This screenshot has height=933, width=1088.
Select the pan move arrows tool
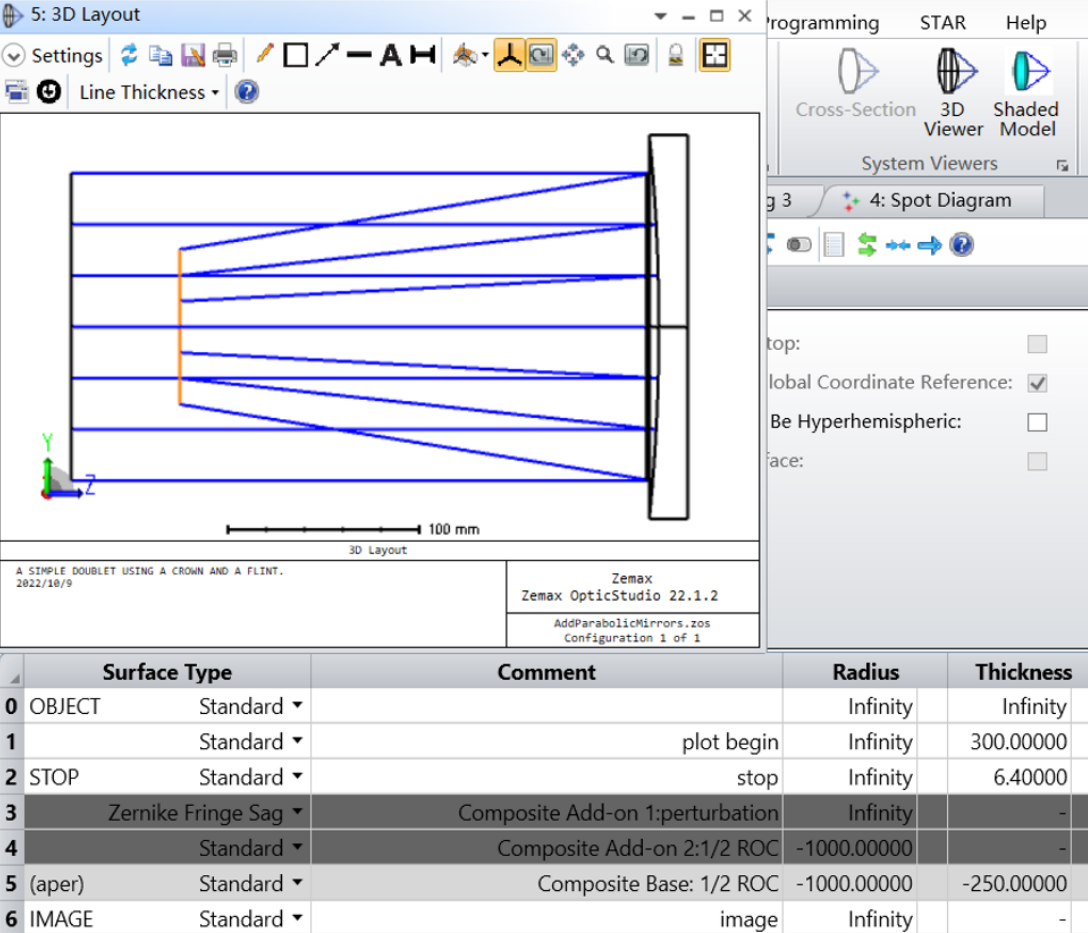pyautogui.click(x=573, y=55)
